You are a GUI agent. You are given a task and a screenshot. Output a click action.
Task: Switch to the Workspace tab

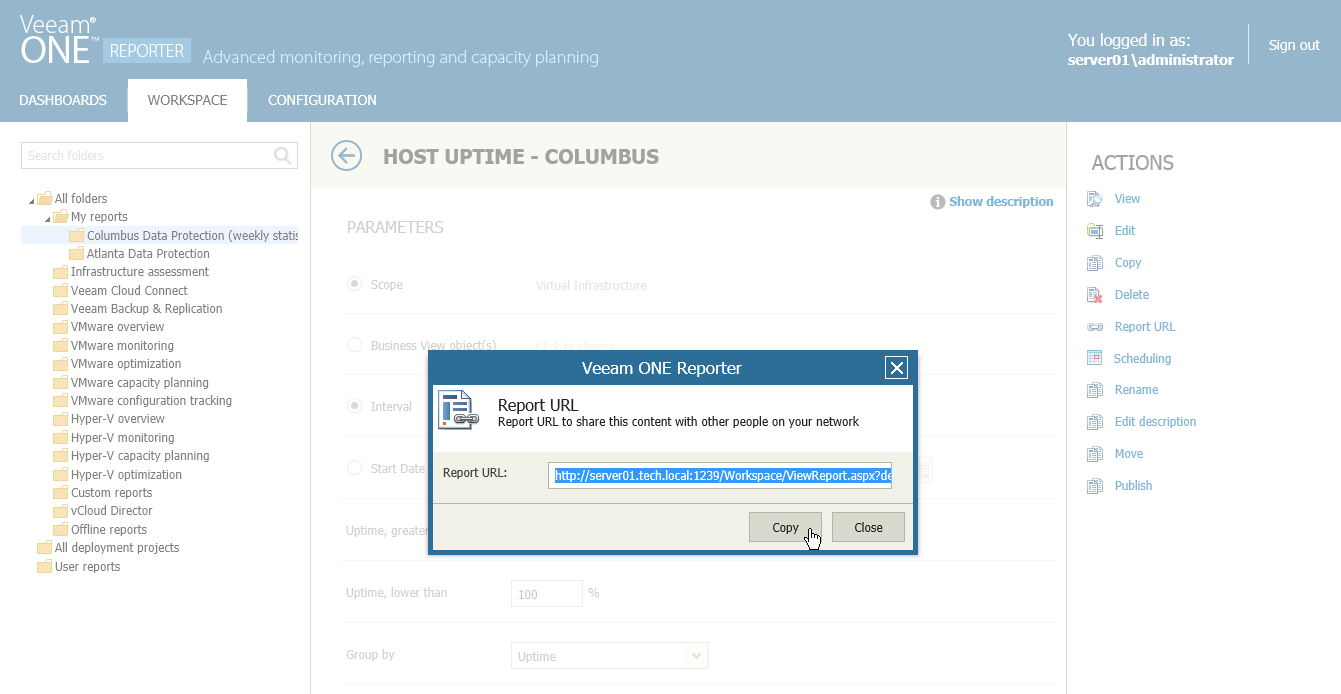click(187, 100)
